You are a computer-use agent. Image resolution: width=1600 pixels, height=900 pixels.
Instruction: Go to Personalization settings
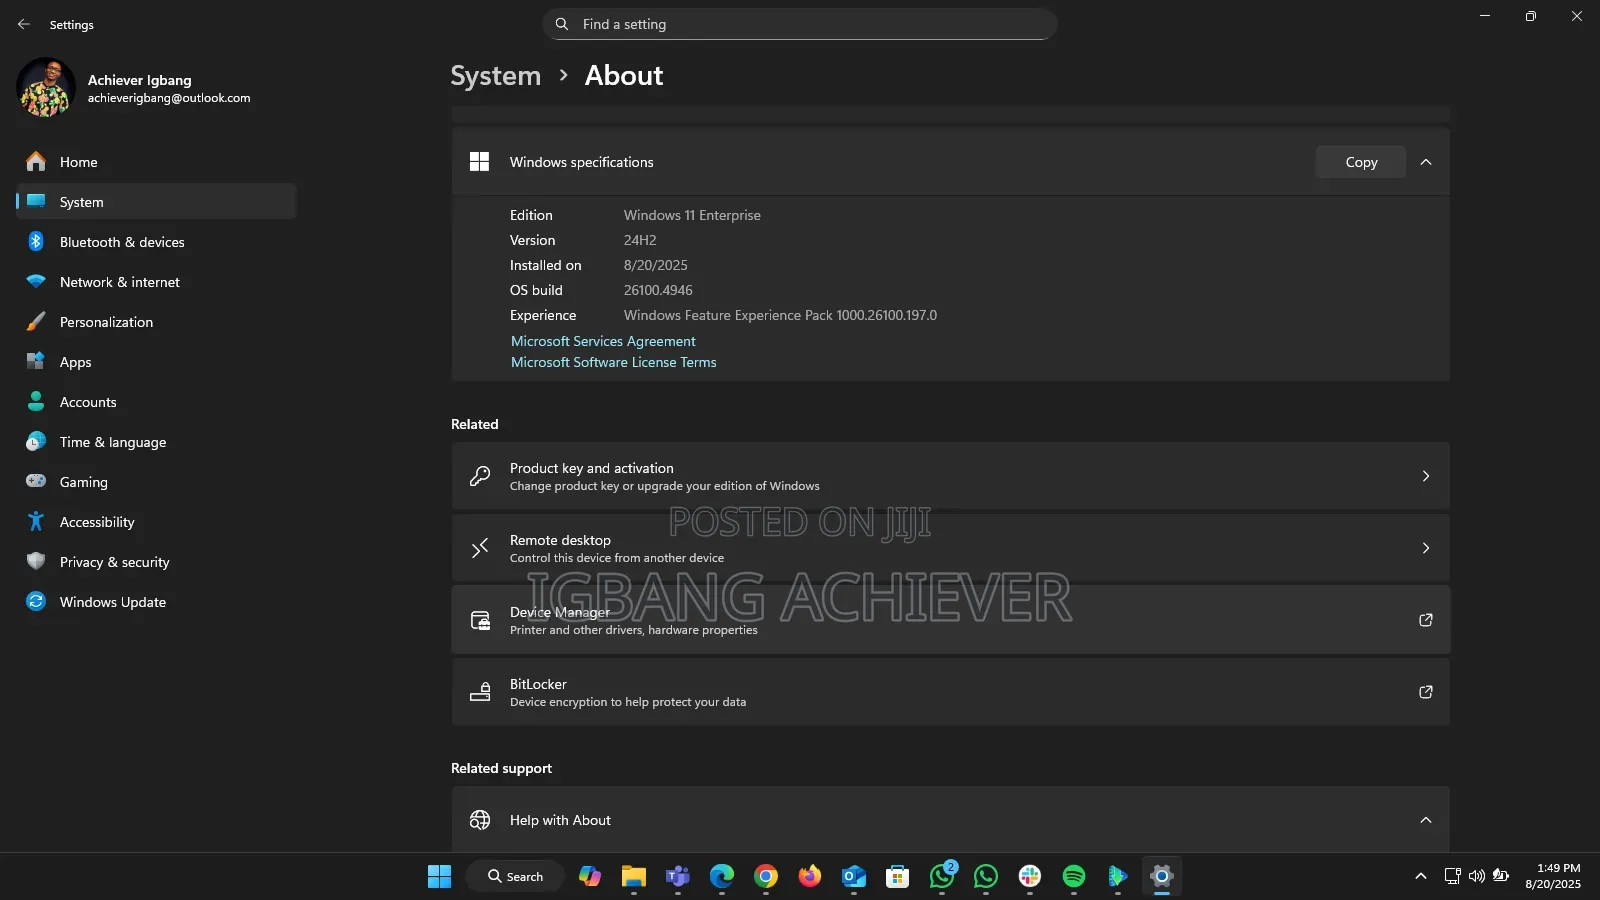click(x=156, y=322)
